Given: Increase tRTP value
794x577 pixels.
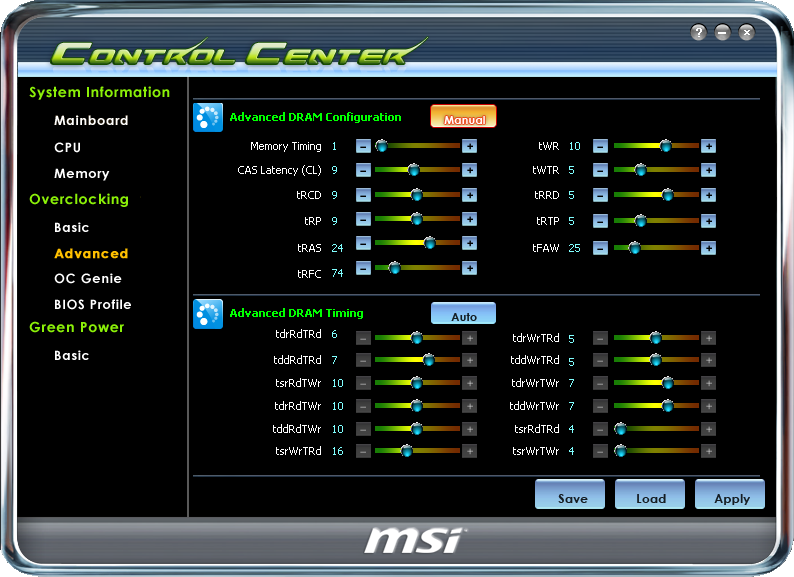Looking at the screenshot, I should (x=708, y=221).
